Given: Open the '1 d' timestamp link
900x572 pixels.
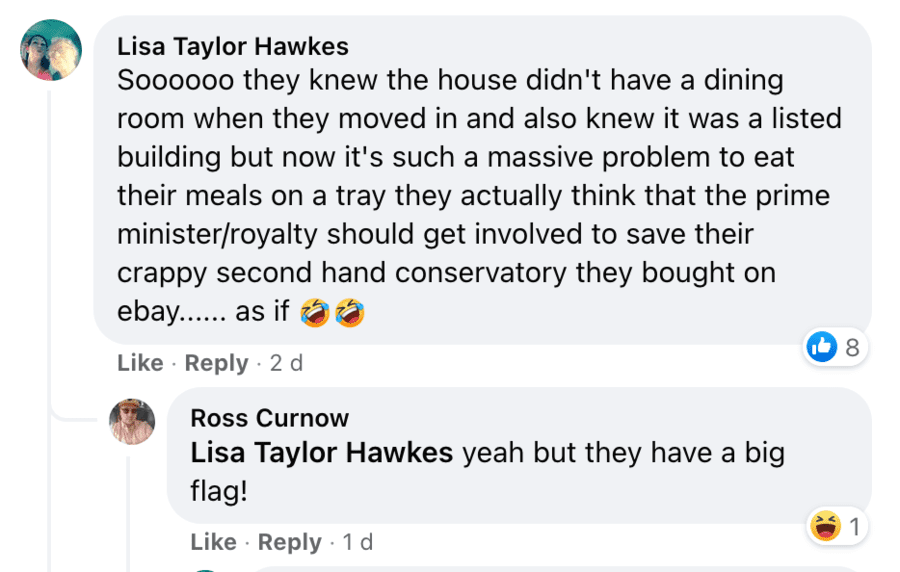Looking at the screenshot, I should (x=357, y=542).
